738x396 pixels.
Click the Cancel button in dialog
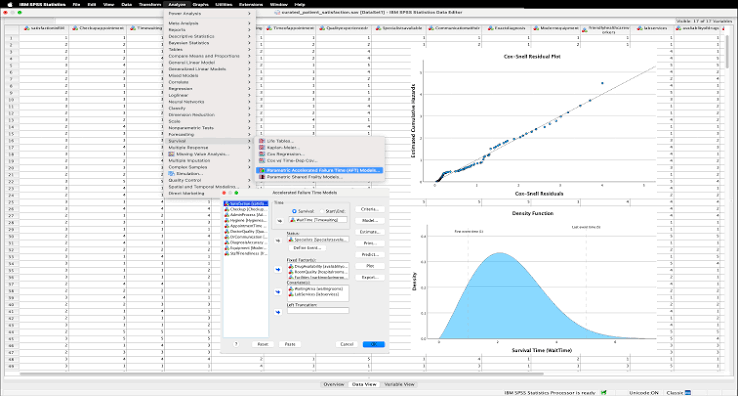click(347, 344)
